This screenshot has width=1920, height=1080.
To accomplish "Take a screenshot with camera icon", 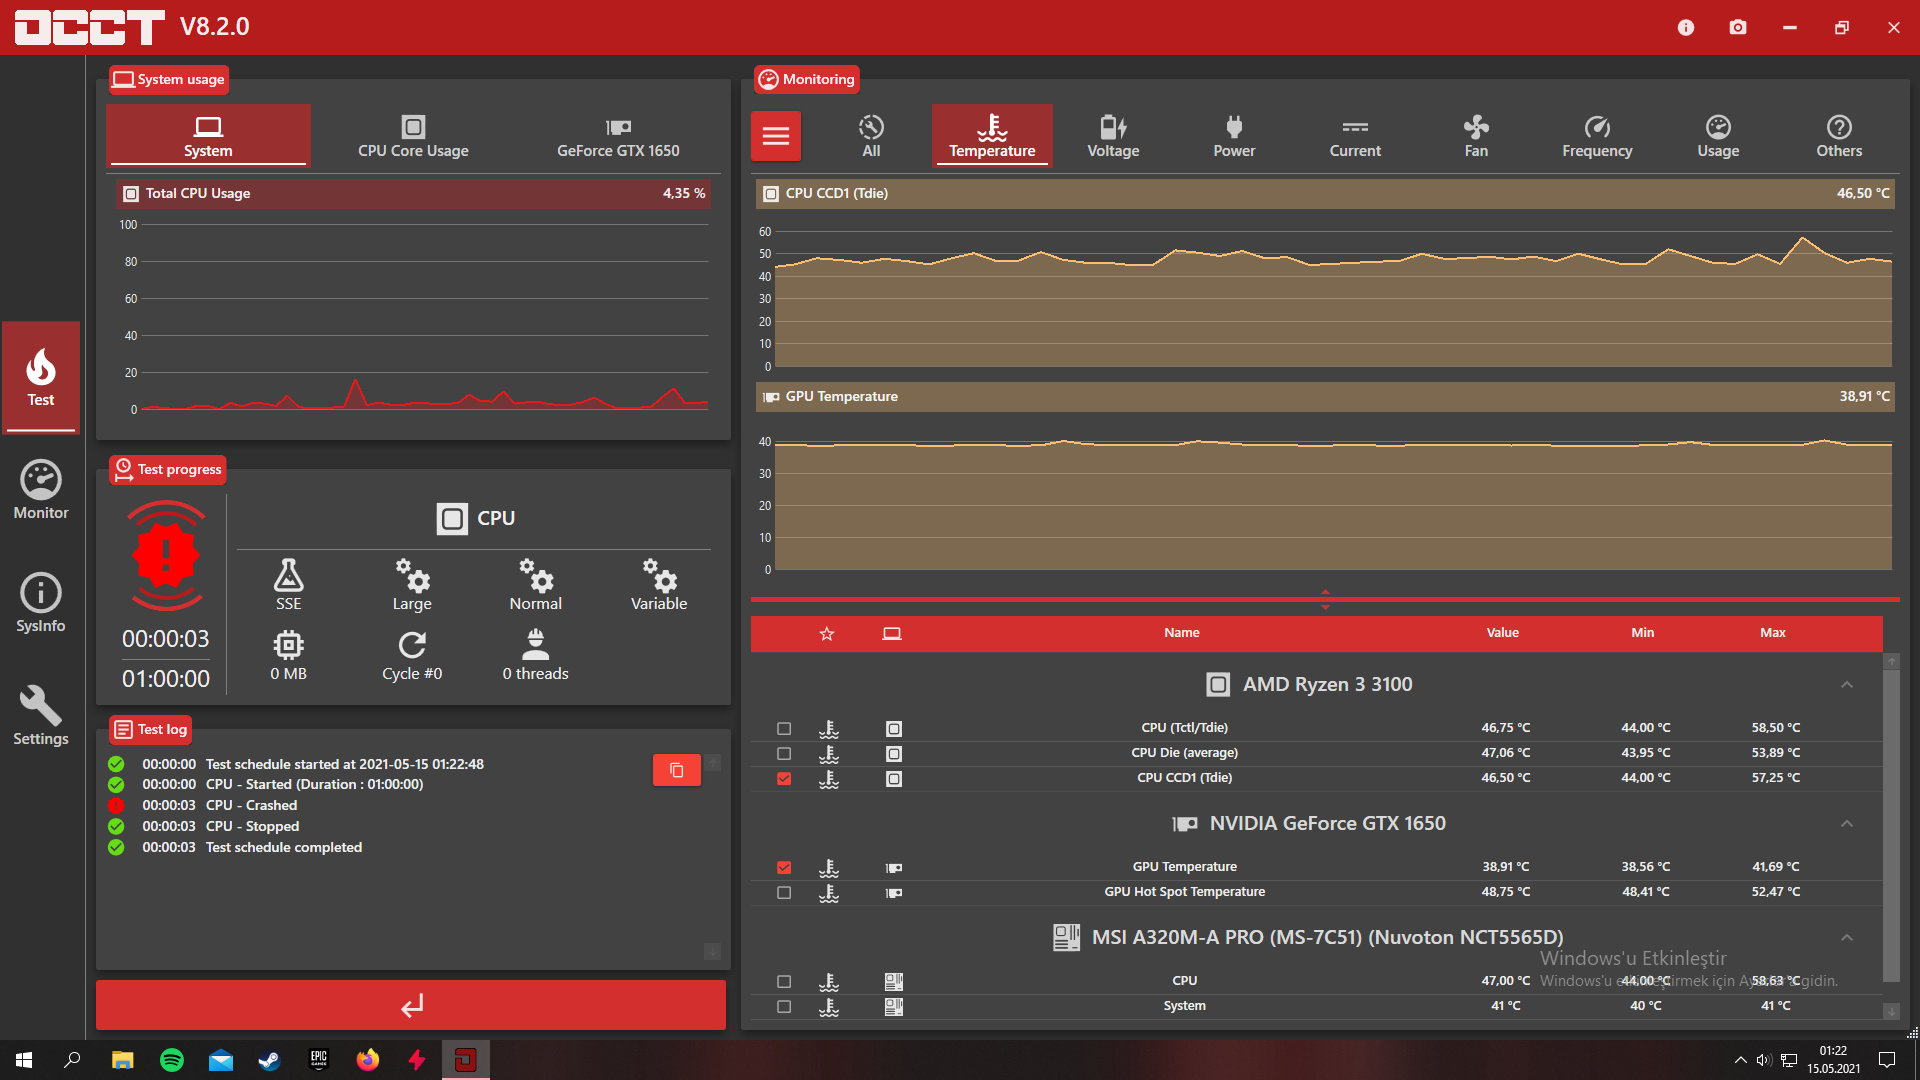I will [1738, 27].
